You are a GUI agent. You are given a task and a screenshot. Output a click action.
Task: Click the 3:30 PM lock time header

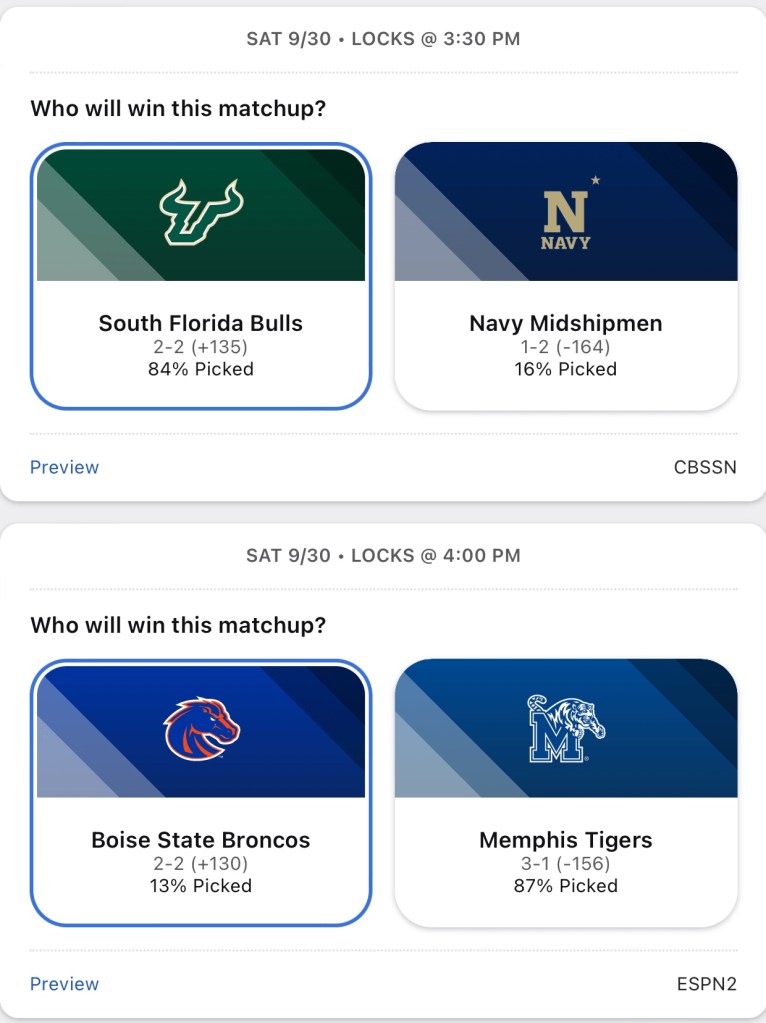click(383, 40)
